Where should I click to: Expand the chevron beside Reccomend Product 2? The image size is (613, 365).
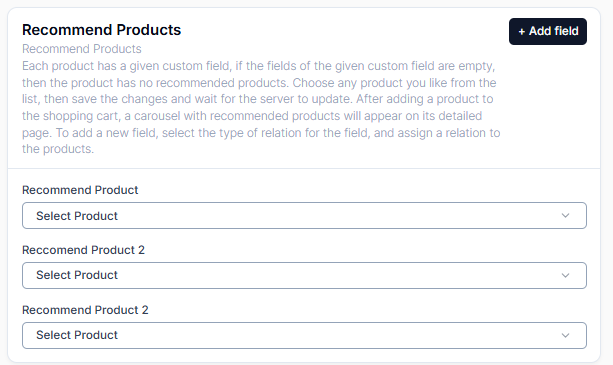[x=565, y=276]
